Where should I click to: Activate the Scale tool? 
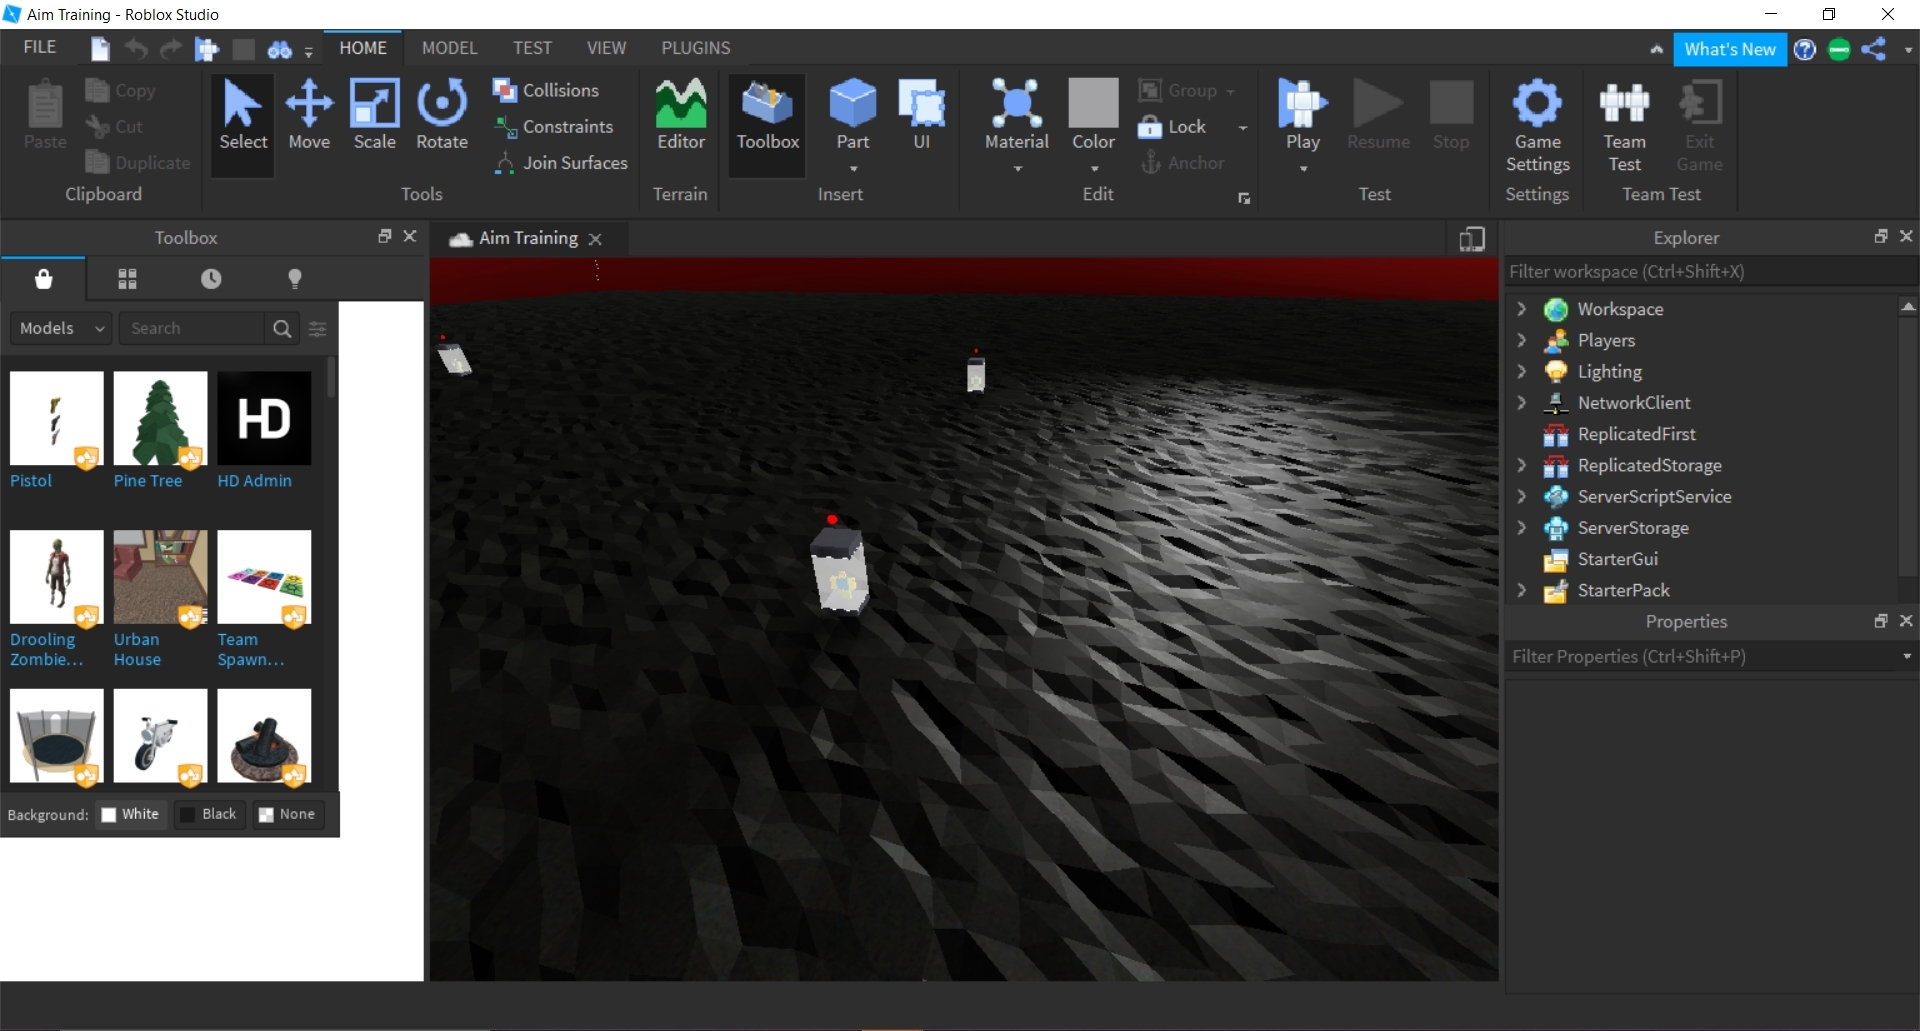coord(374,115)
